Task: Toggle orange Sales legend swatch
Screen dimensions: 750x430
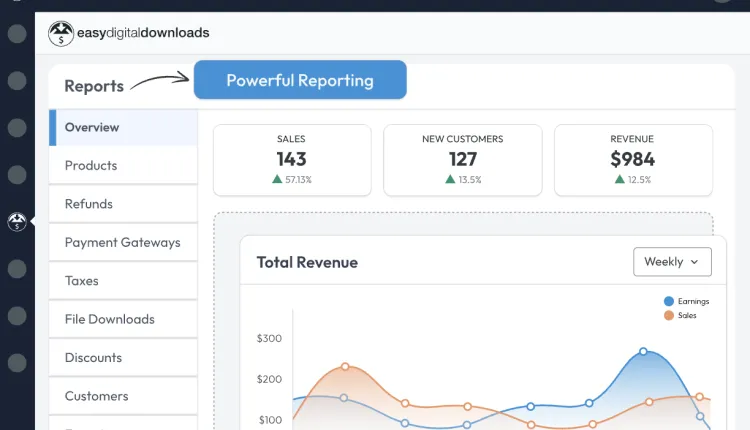Action: 669,316
